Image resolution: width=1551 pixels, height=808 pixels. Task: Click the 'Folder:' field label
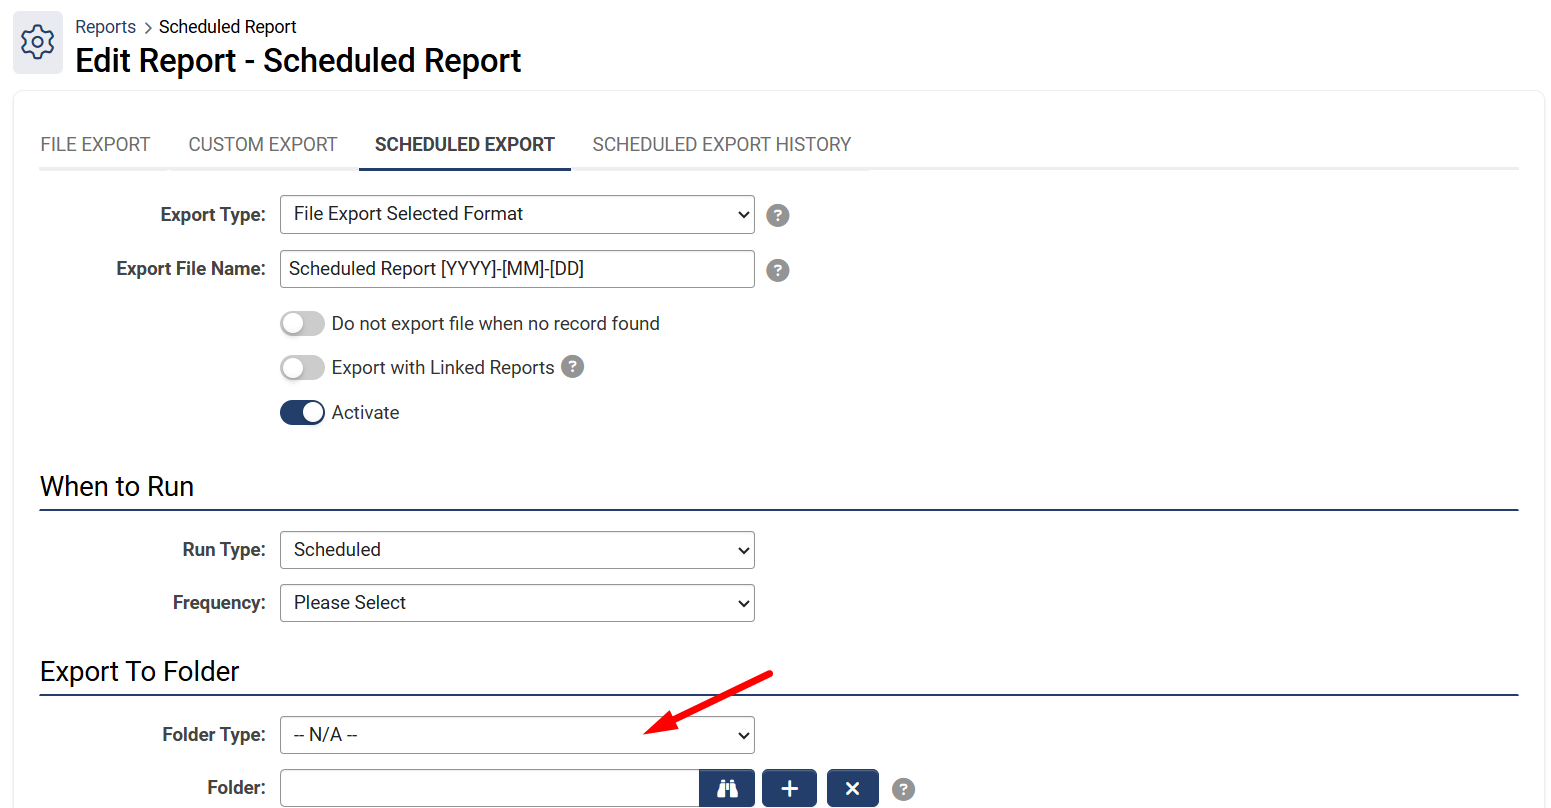[x=237, y=788]
